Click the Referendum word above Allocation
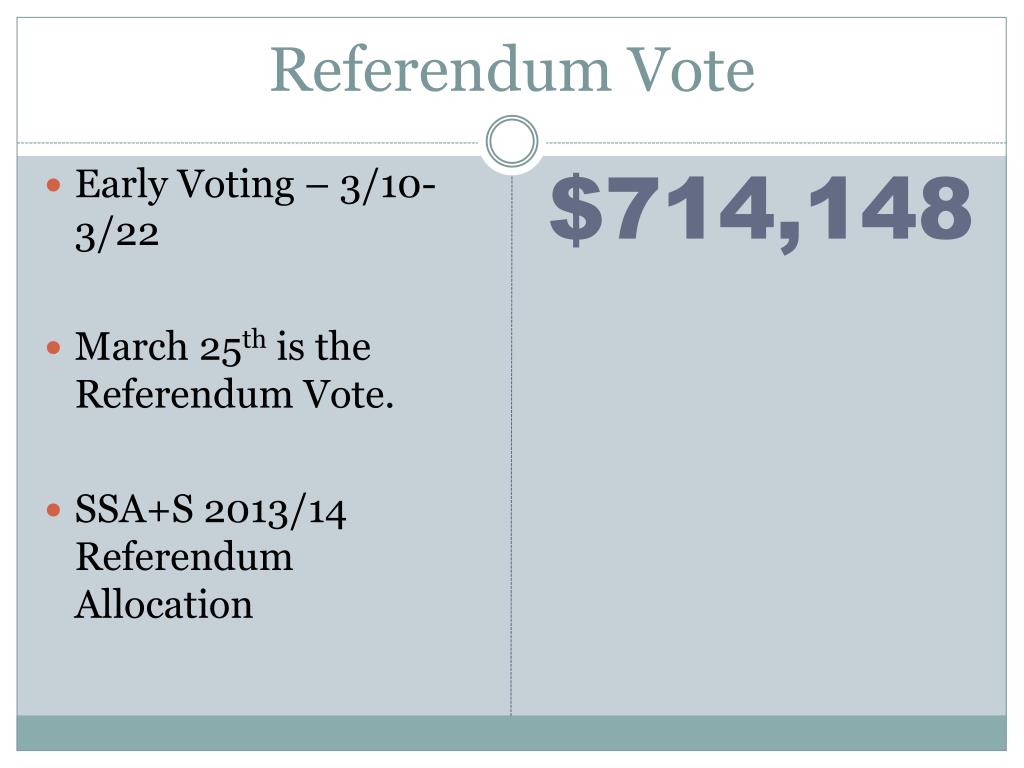 [184, 557]
